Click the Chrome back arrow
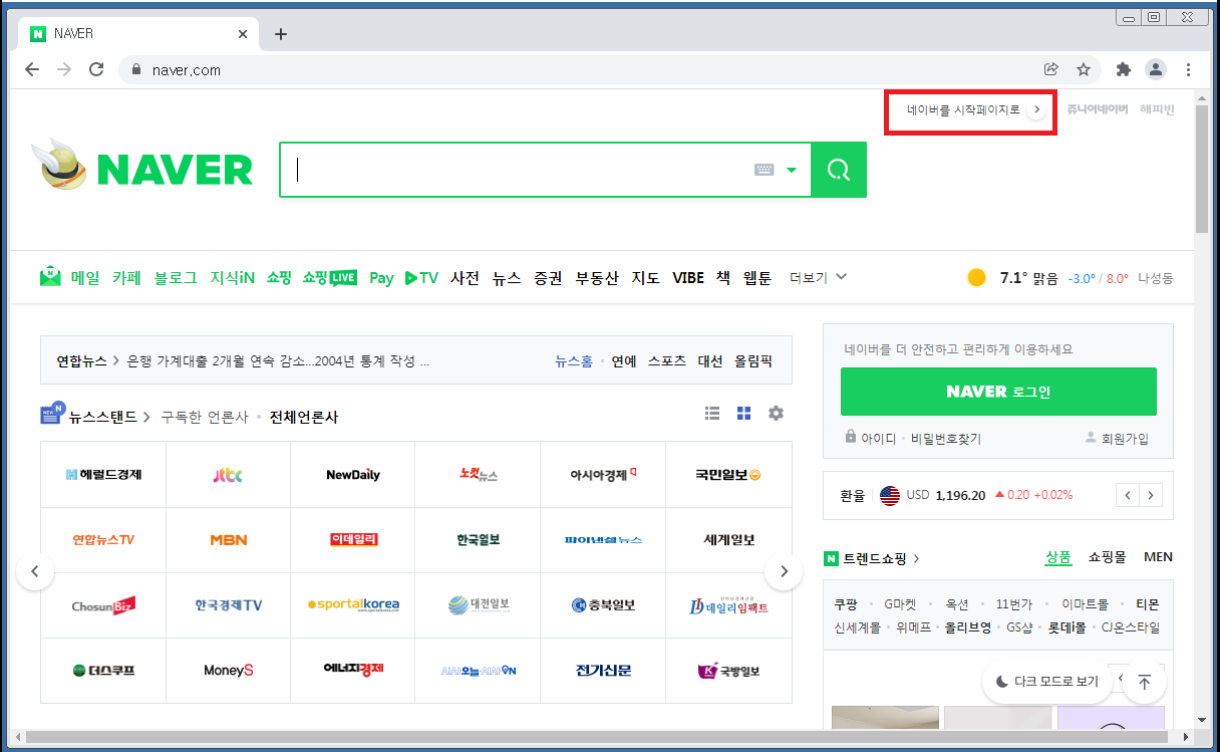Image resolution: width=1220 pixels, height=752 pixels. click(x=32, y=69)
